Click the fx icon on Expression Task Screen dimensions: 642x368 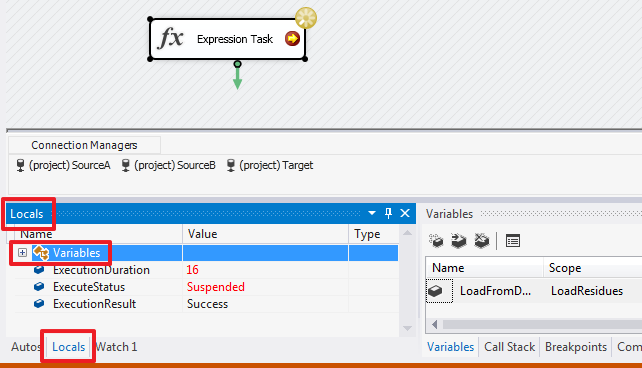pos(170,38)
